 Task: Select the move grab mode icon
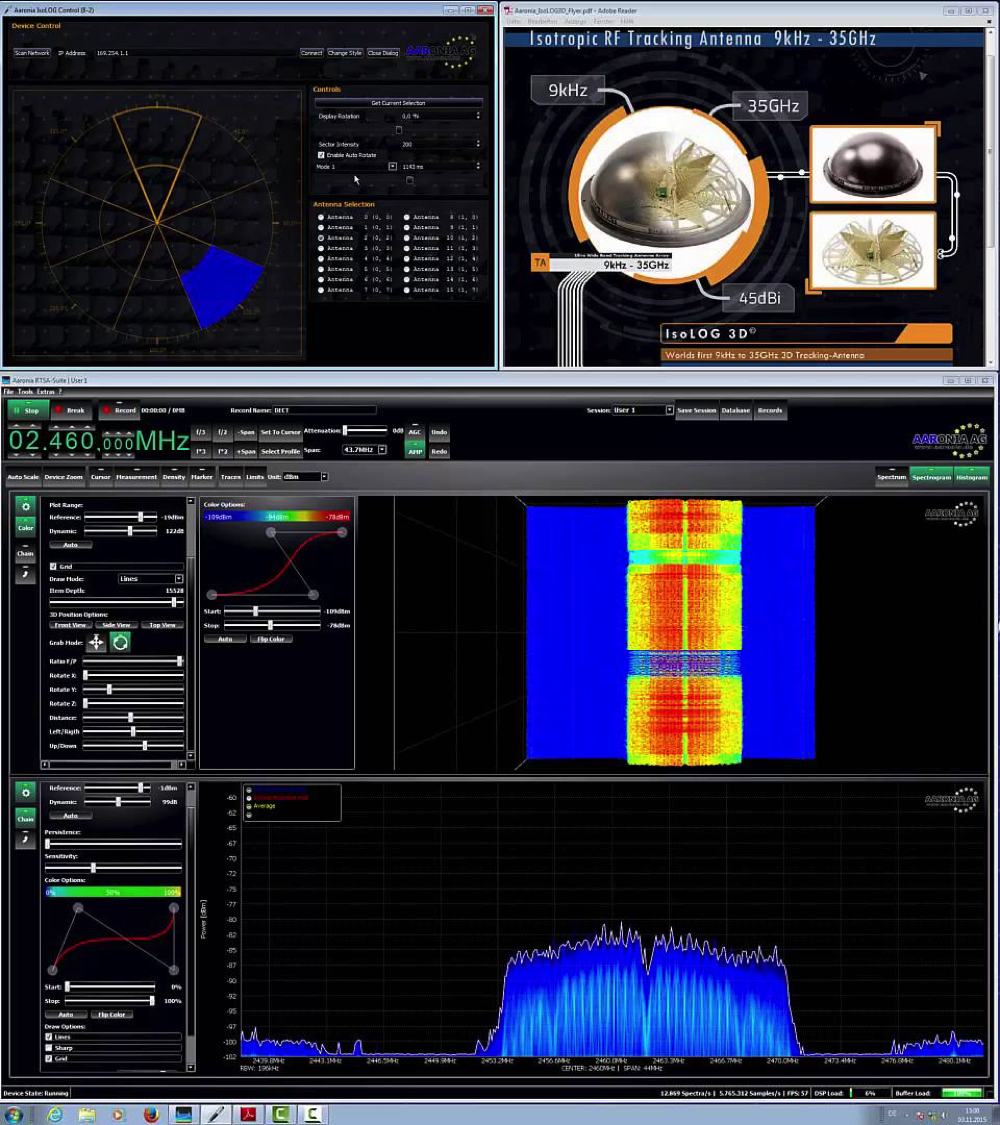click(x=96, y=642)
